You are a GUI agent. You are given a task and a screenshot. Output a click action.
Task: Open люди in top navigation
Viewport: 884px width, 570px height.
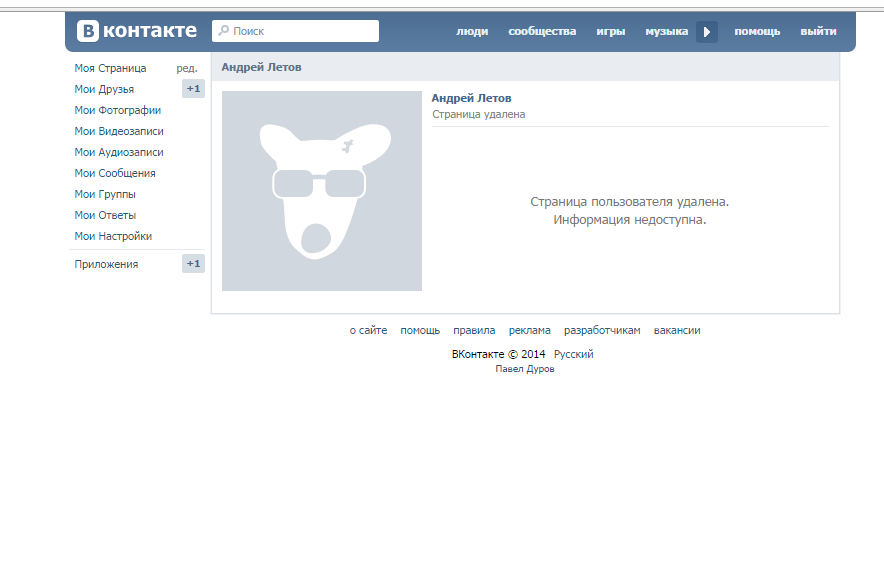472,32
